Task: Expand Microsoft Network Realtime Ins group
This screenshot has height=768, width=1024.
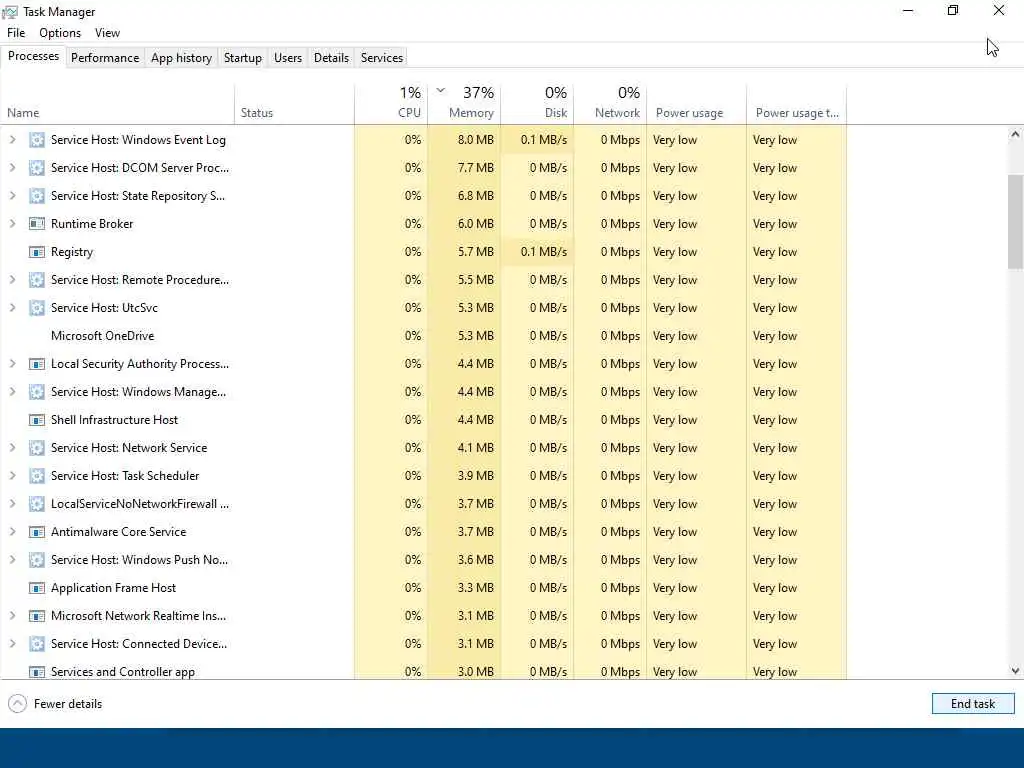Action: (x=12, y=616)
